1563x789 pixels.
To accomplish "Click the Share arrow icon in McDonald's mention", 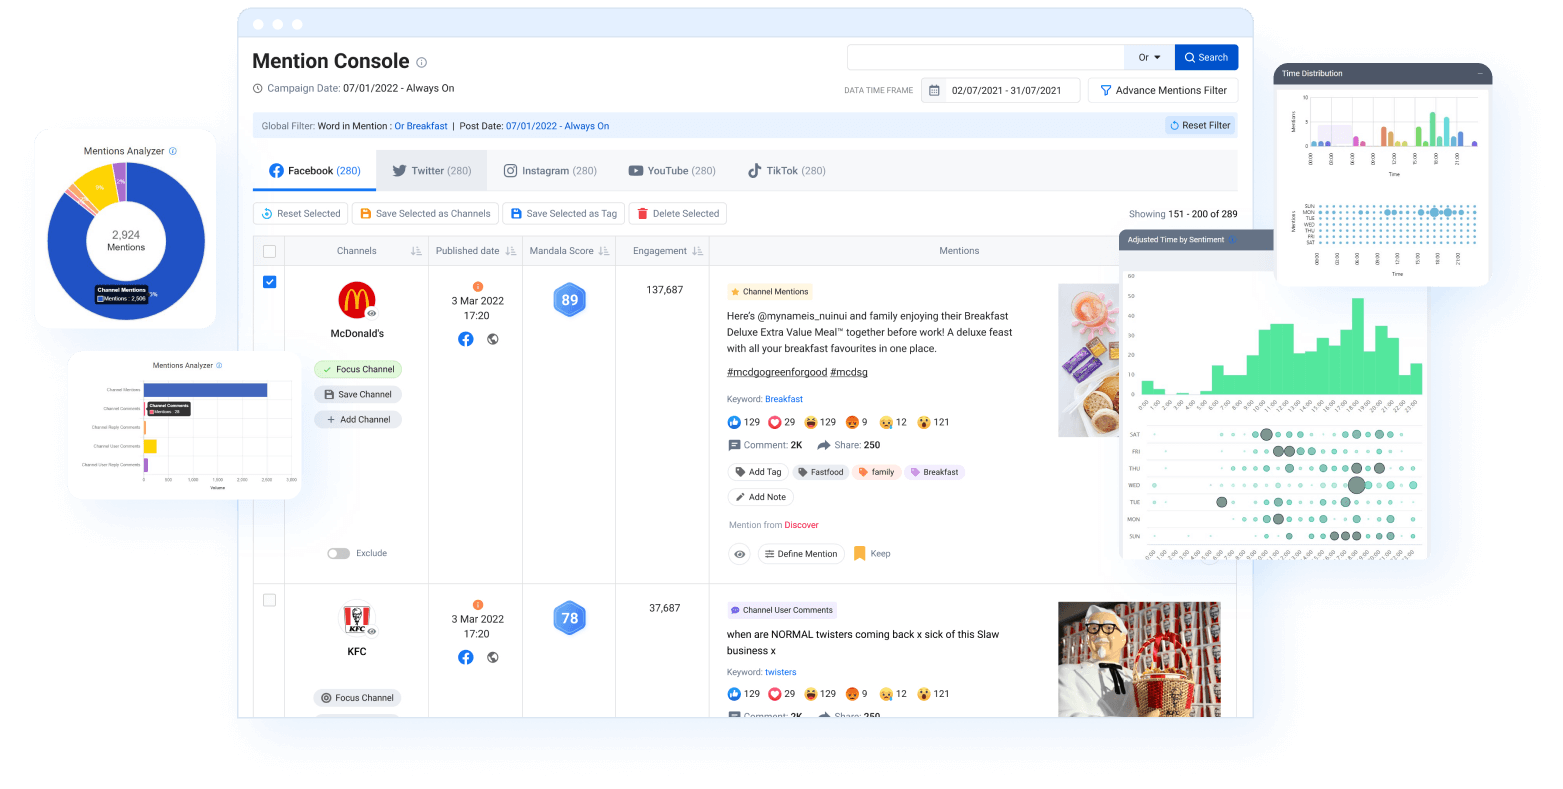I will [824, 445].
